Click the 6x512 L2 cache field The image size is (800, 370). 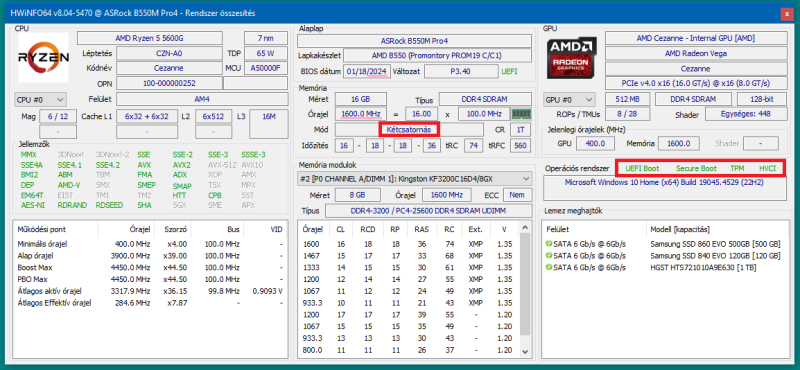(213, 116)
